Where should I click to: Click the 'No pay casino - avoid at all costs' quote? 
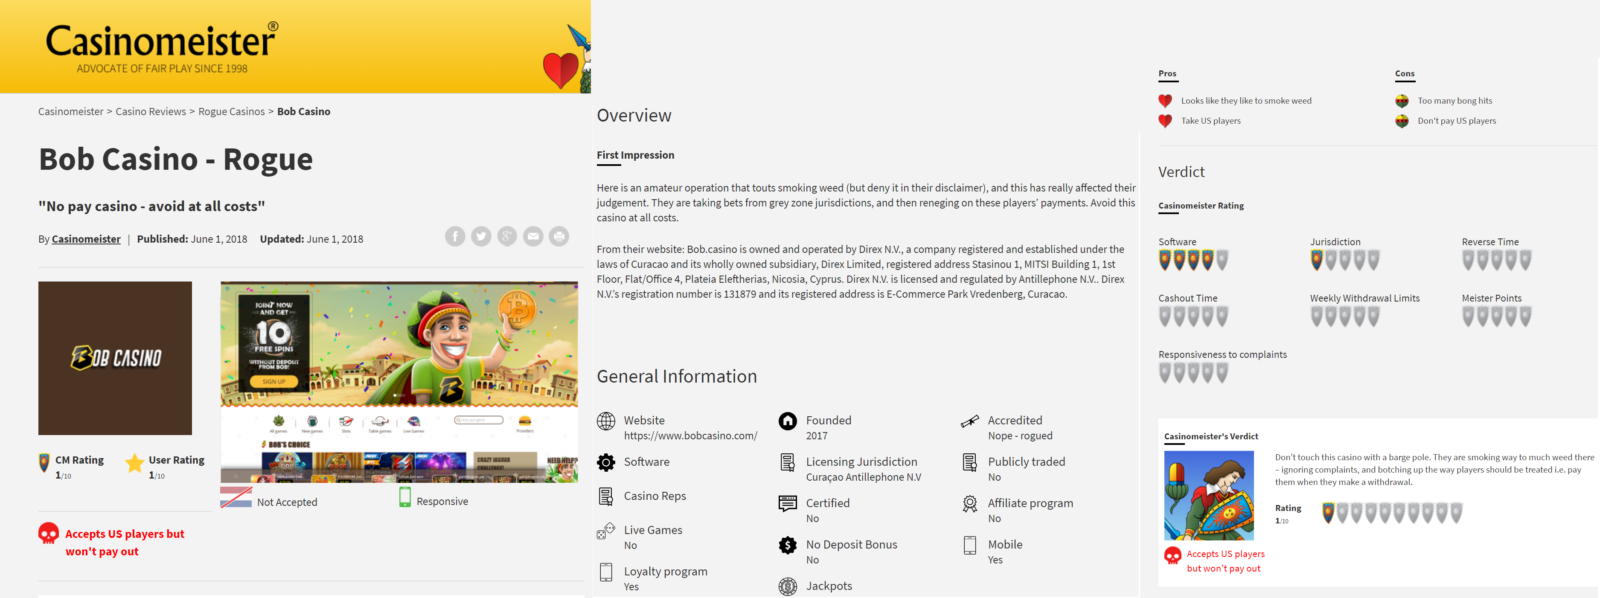coord(152,207)
